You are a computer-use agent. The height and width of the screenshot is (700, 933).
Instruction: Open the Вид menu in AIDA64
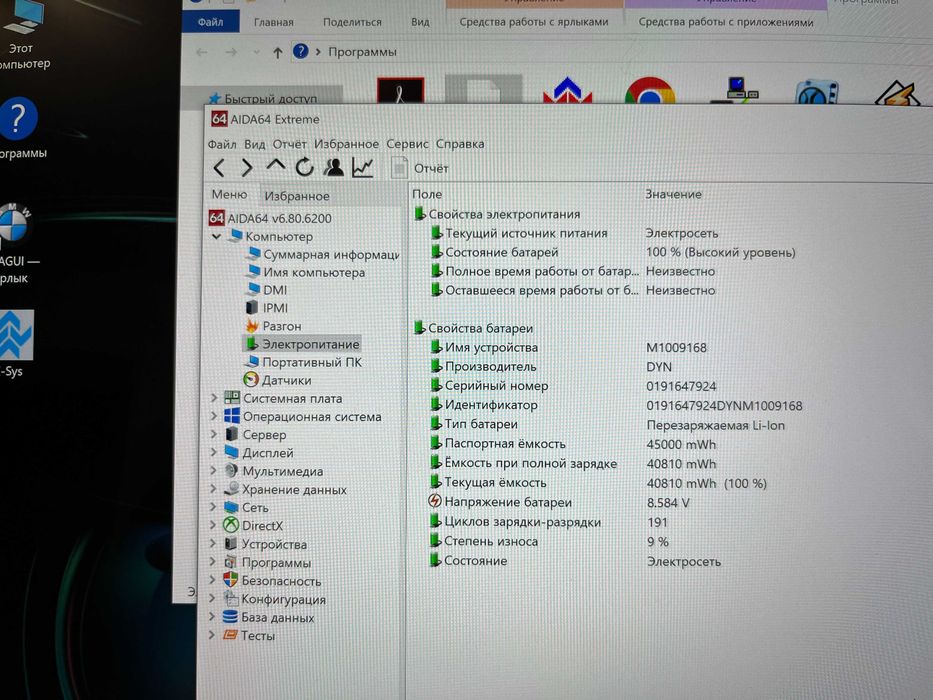click(255, 144)
